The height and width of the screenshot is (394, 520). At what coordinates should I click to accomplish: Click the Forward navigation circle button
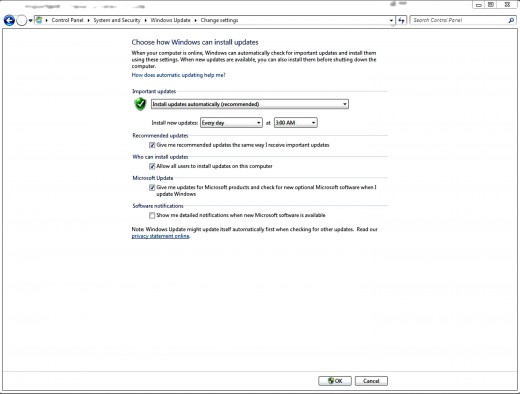22,20
